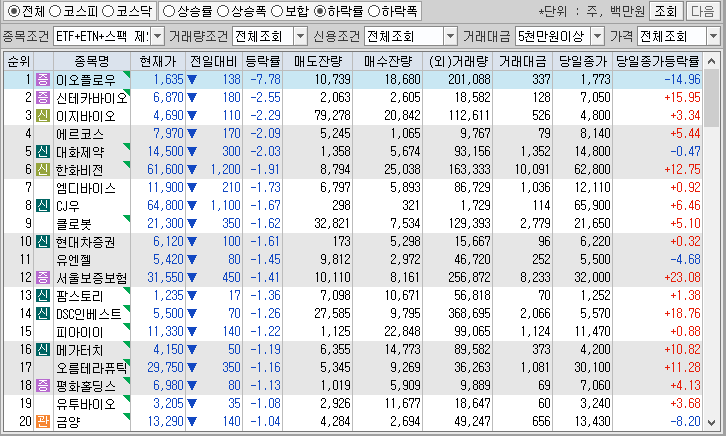This screenshot has height=436, width=726.
Task: Open the 거래량조건 dropdown
Action: (x=300, y=36)
